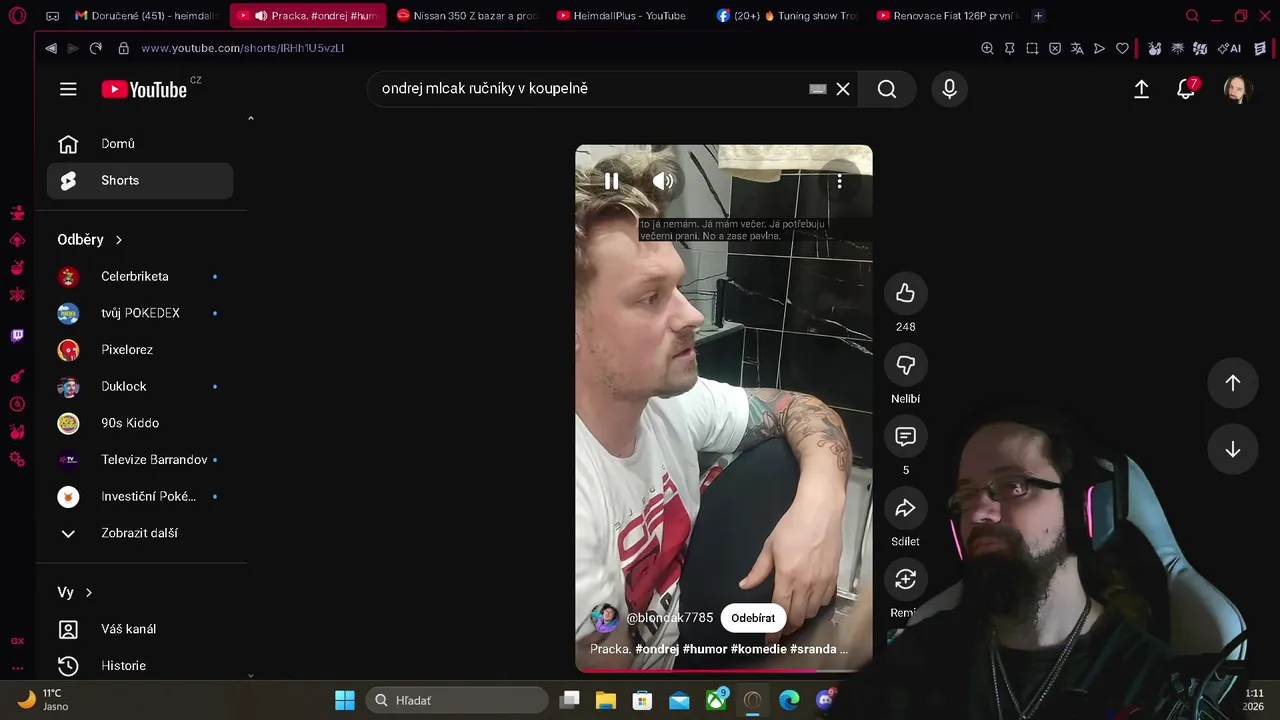Open YouTube notifications bell

pos(1186,89)
